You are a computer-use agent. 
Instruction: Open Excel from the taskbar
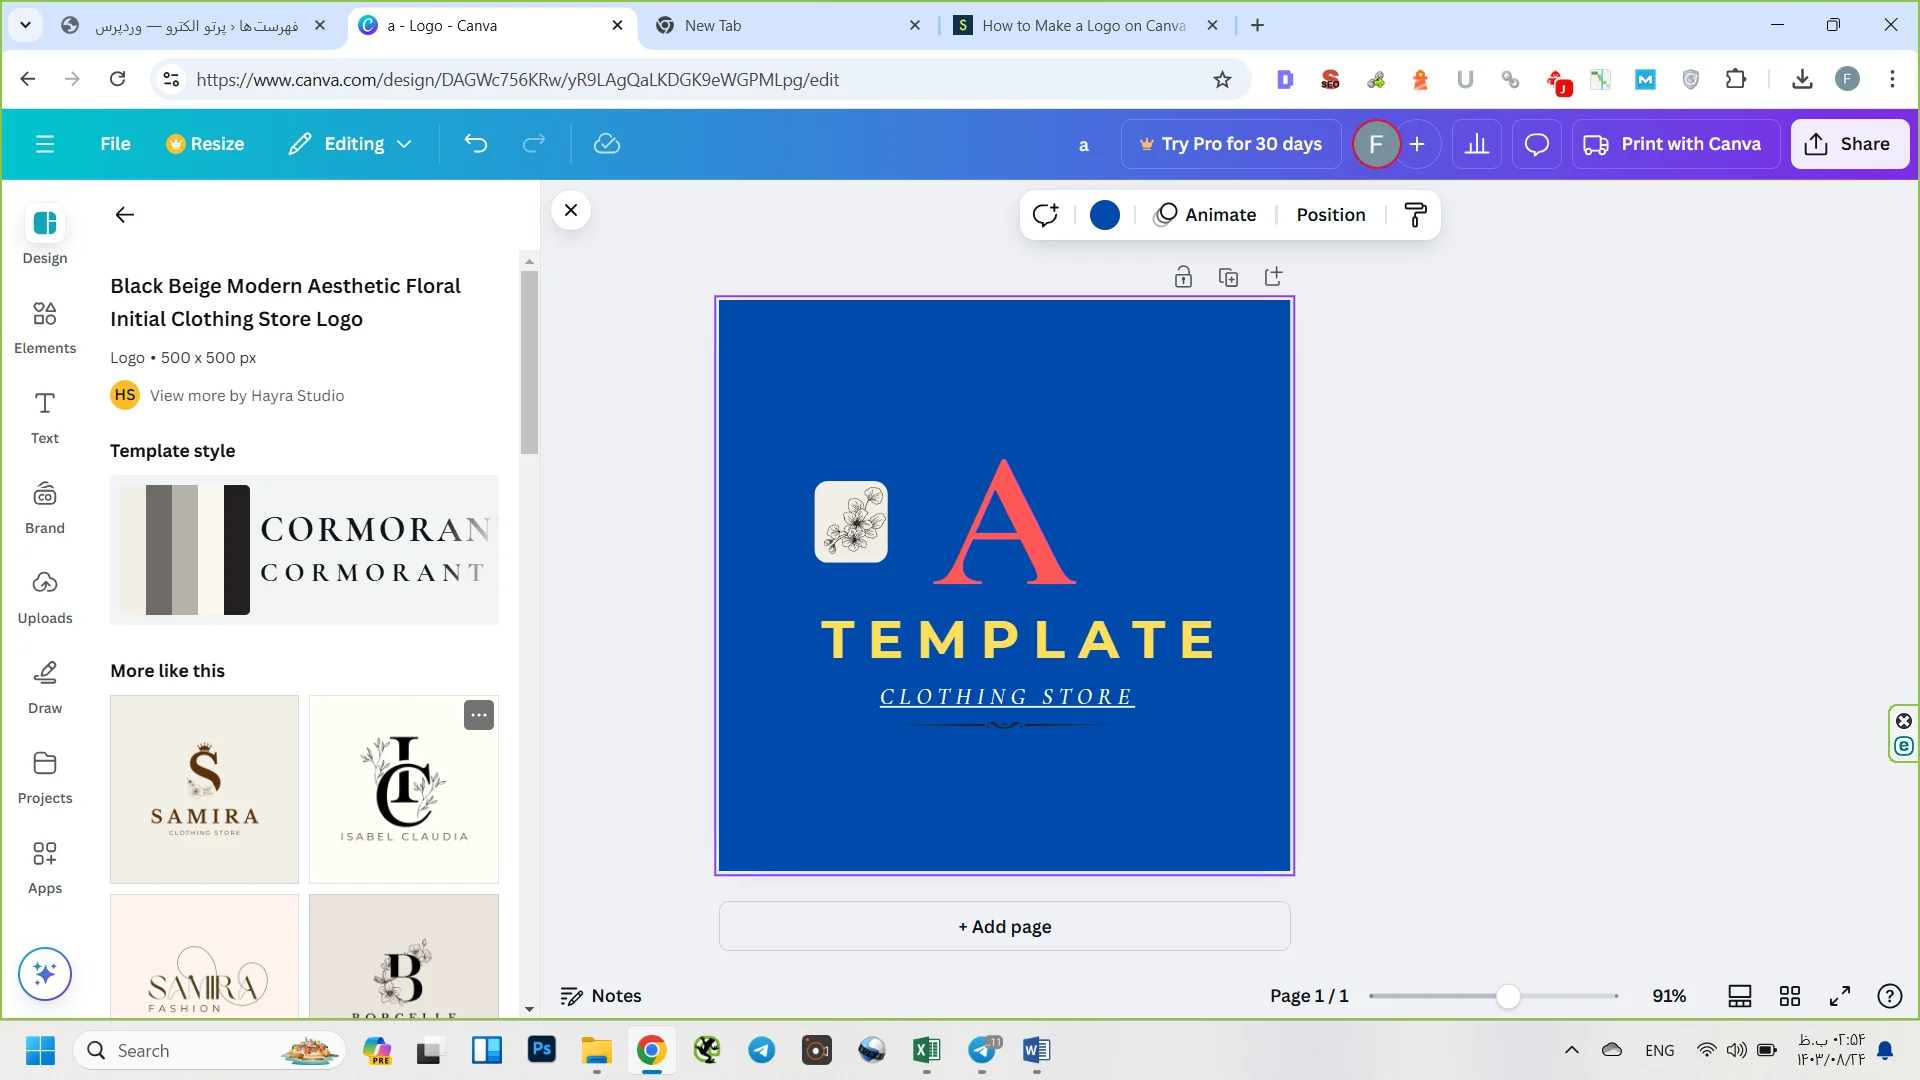click(x=926, y=1050)
